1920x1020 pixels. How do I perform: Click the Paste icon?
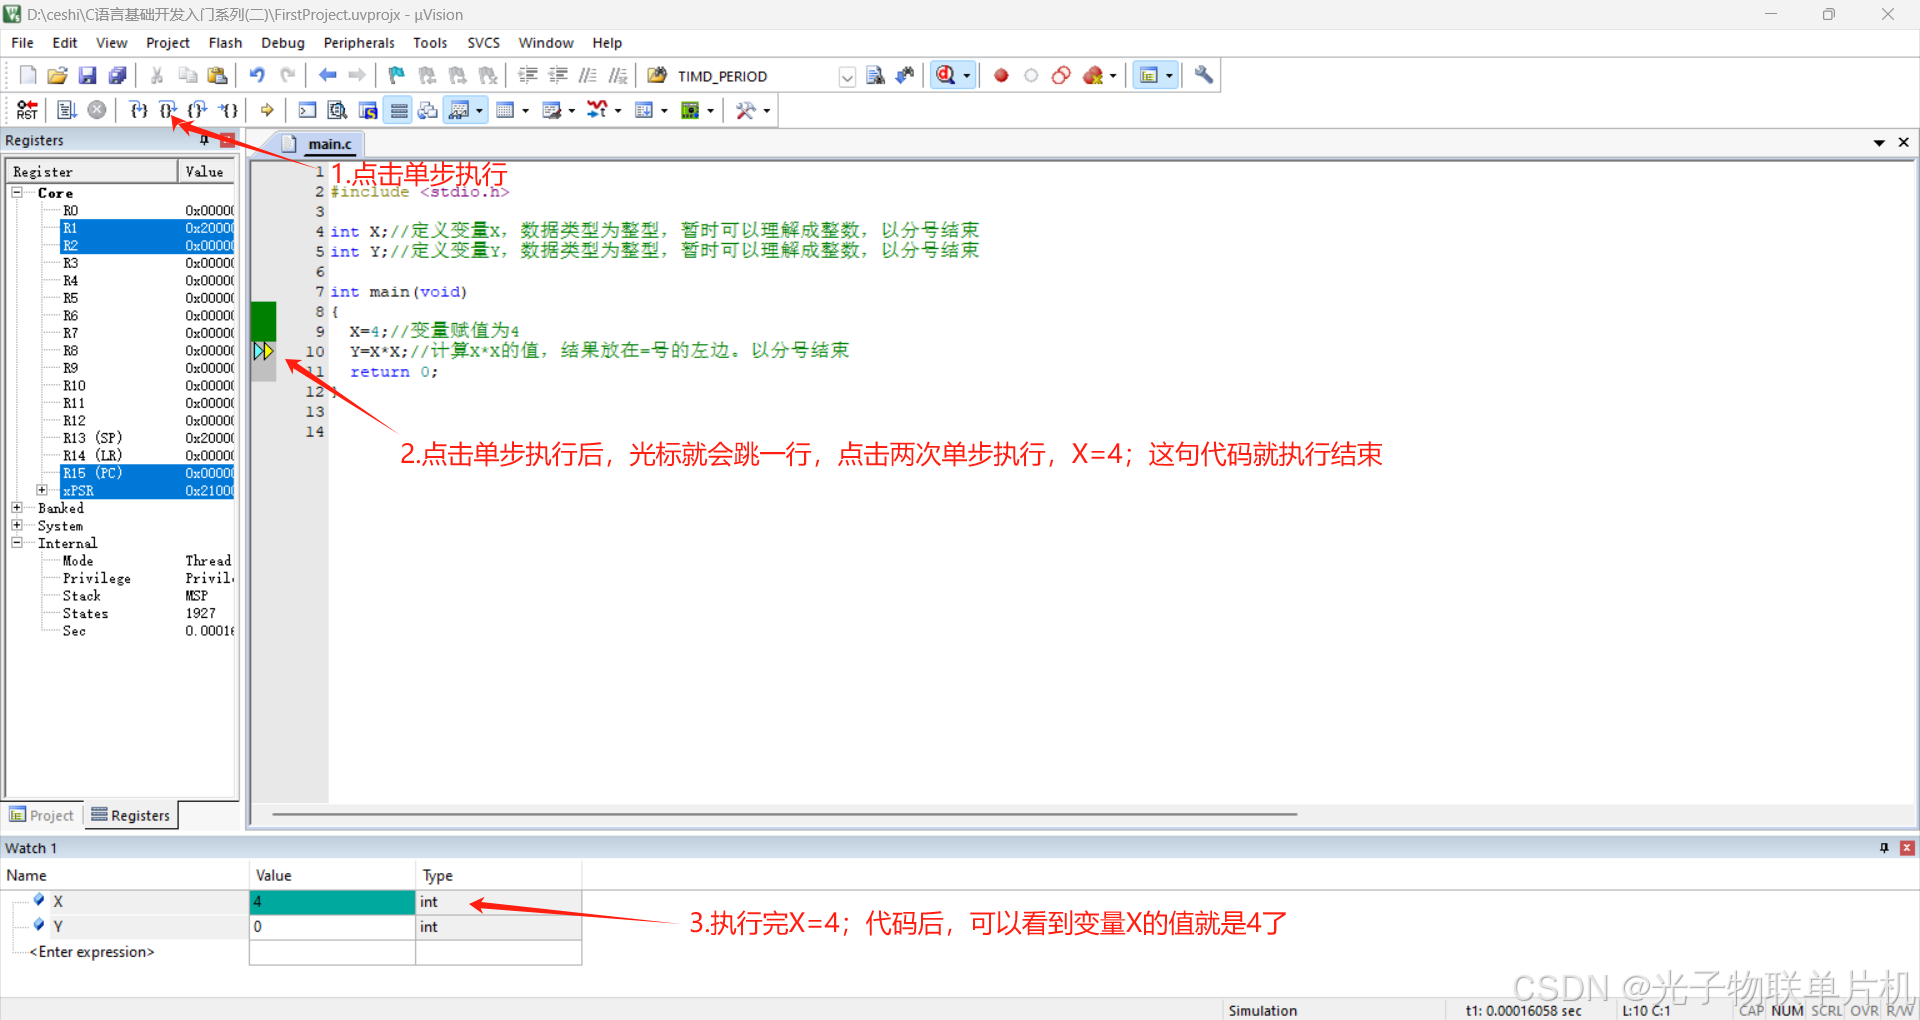217,75
